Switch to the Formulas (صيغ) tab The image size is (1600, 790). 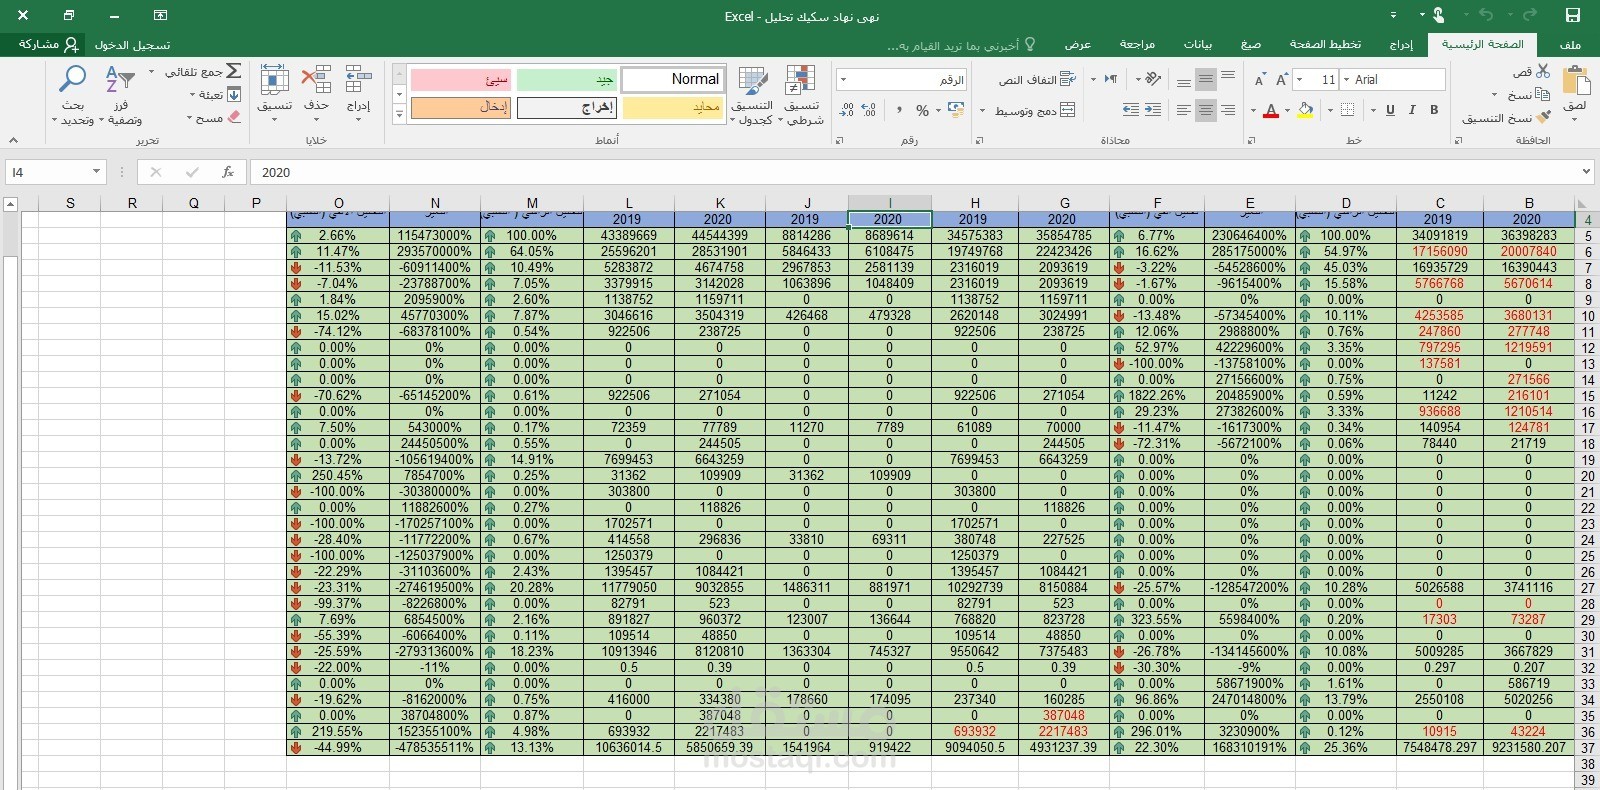coord(1251,44)
